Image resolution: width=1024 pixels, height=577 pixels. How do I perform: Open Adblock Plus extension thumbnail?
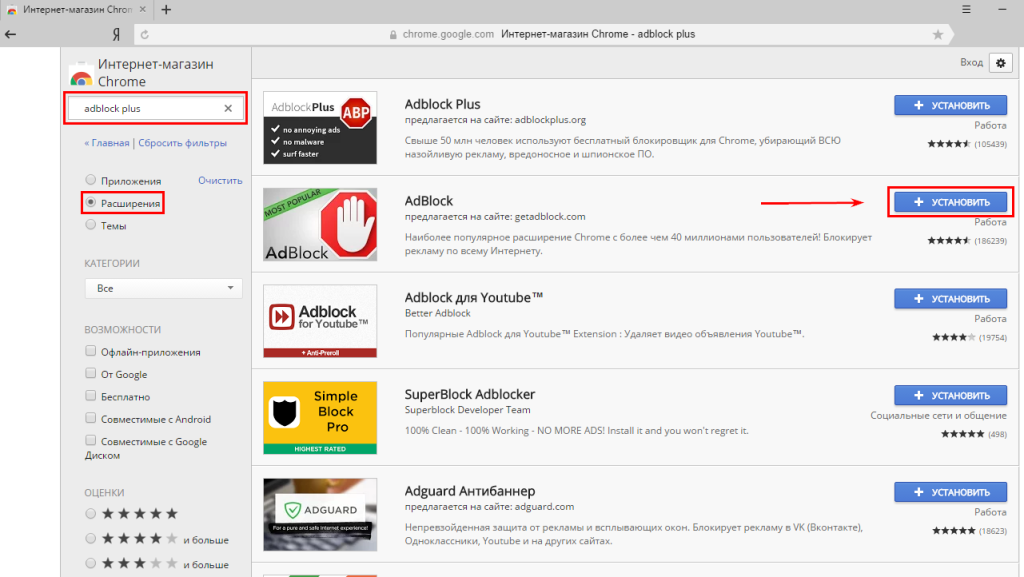point(320,127)
